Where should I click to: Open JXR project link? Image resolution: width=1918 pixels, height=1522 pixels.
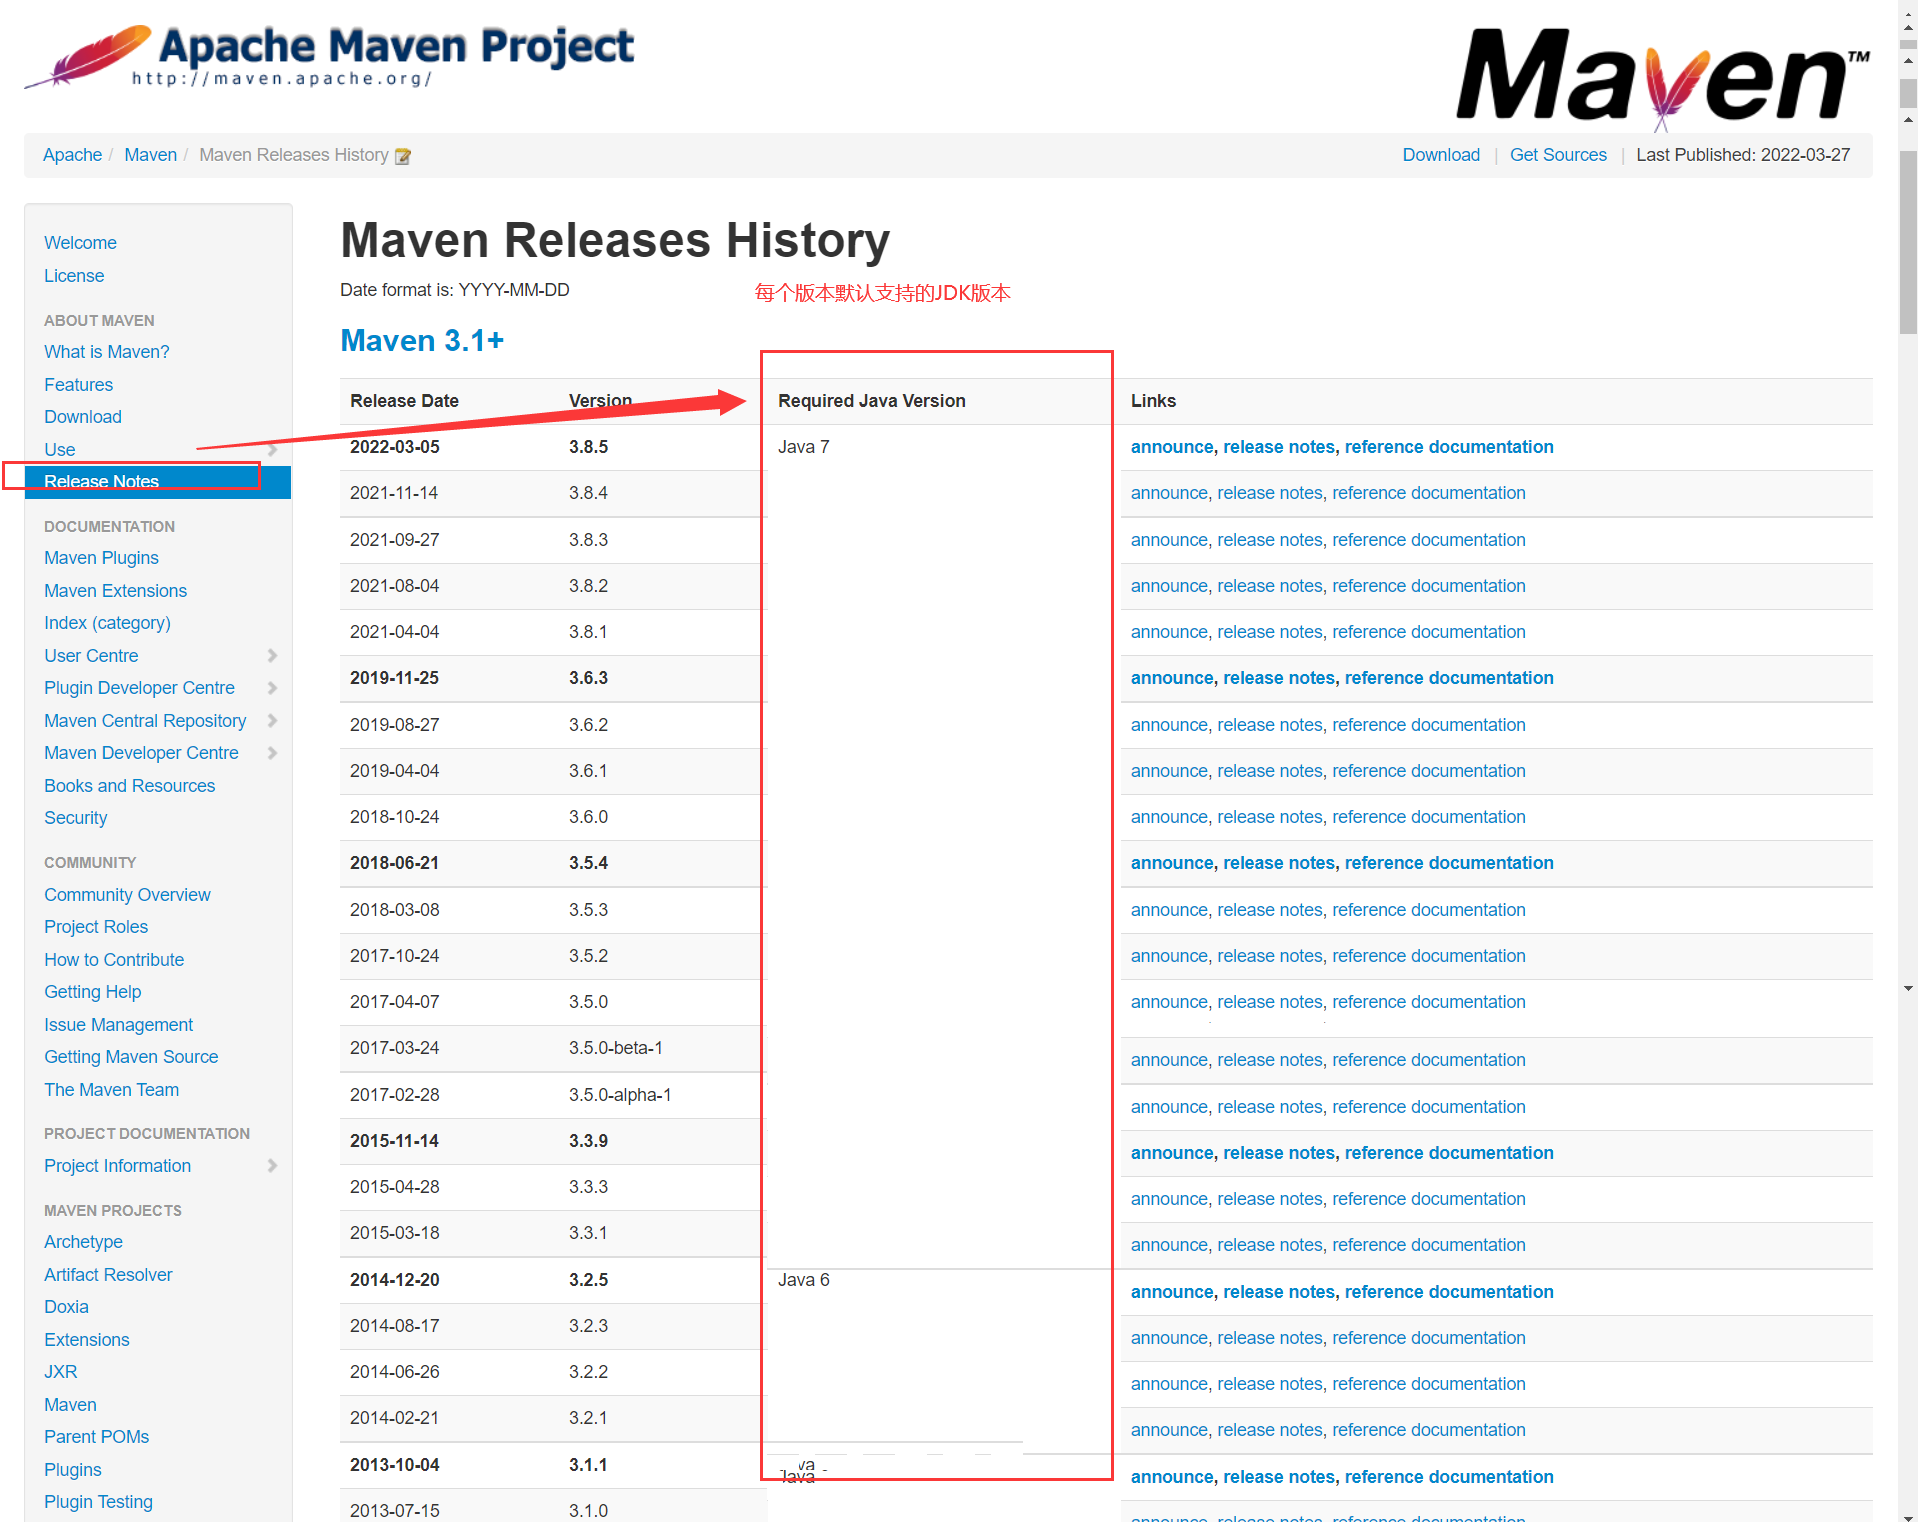coord(60,1372)
